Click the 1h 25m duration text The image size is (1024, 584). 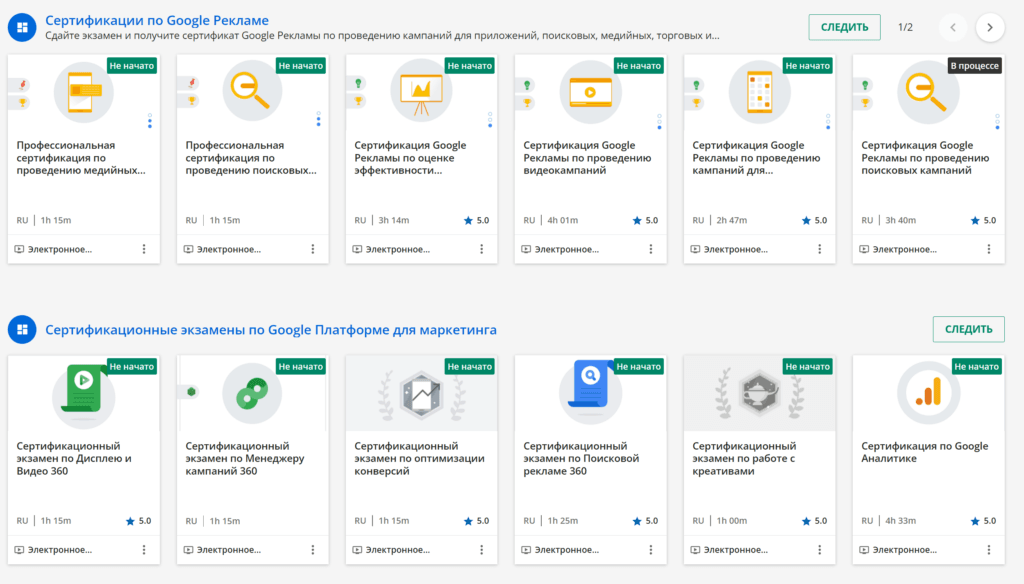tap(563, 521)
